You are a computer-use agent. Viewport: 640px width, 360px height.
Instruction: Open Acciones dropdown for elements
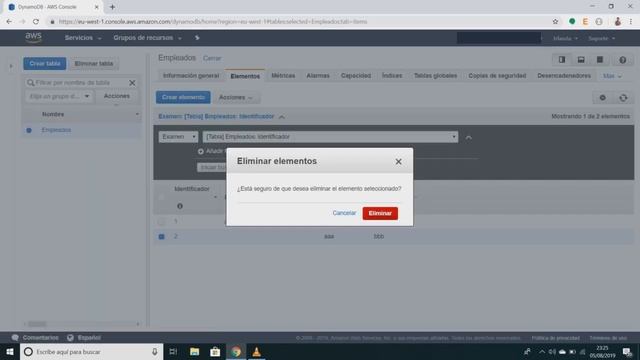click(236, 98)
